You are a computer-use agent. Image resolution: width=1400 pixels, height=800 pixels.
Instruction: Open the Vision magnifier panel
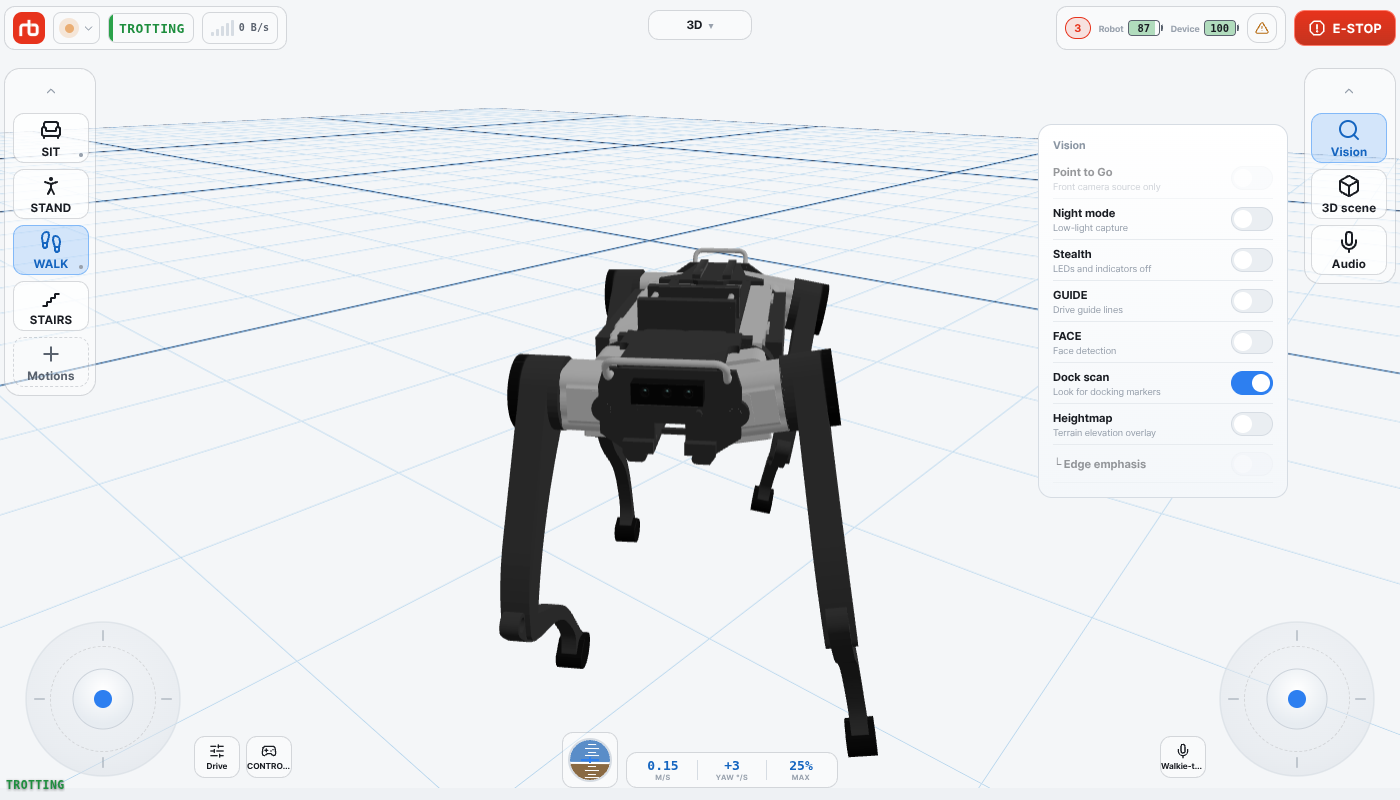point(1349,138)
